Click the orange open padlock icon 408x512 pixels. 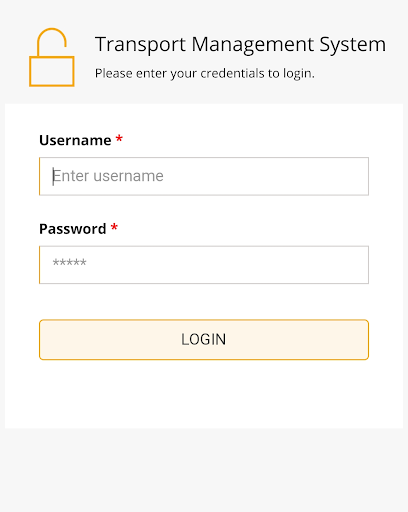click(52, 57)
